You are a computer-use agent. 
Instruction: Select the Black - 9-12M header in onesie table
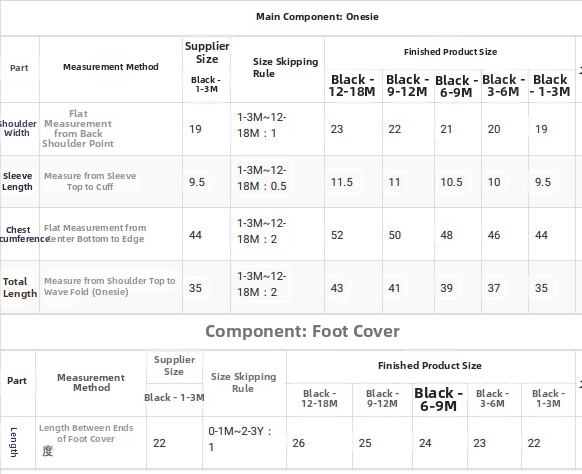coord(407,85)
